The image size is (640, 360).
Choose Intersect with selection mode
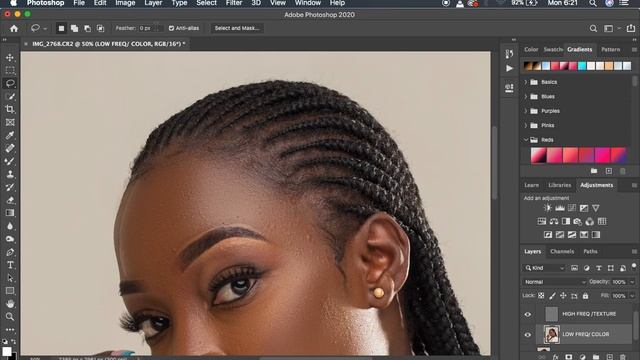click(x=100, y=28)
